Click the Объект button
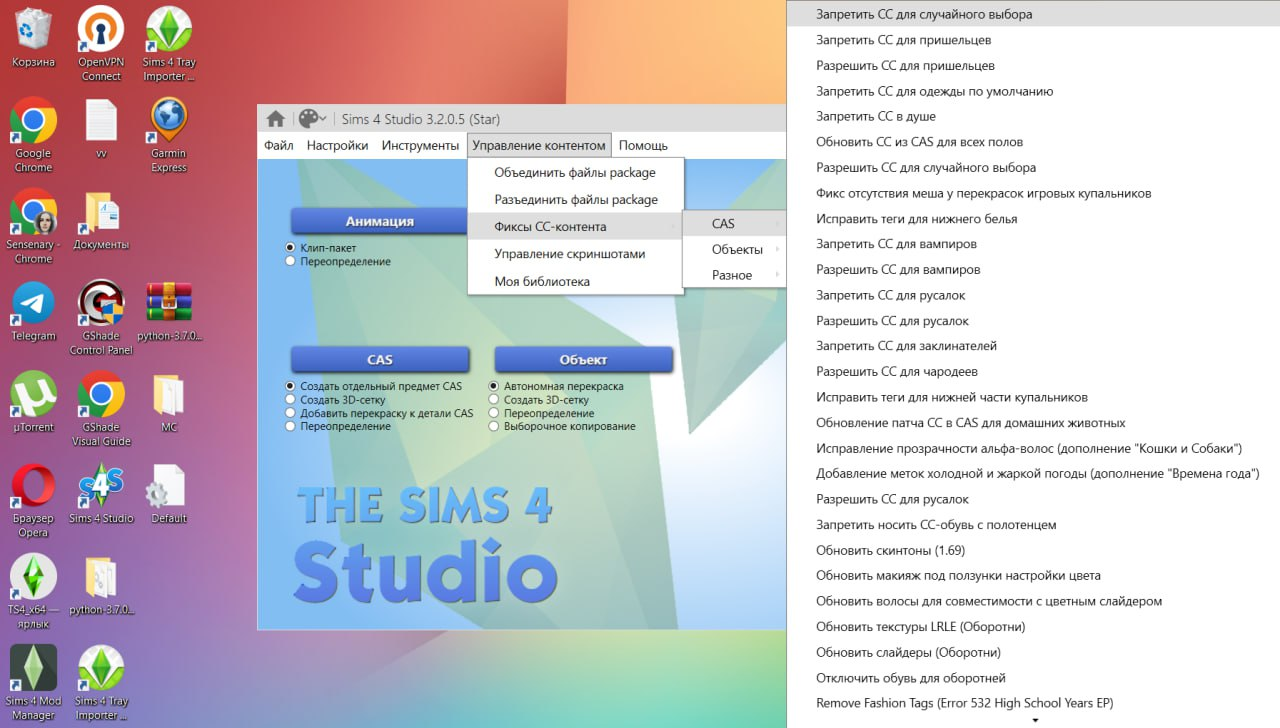 pos(583,359)
